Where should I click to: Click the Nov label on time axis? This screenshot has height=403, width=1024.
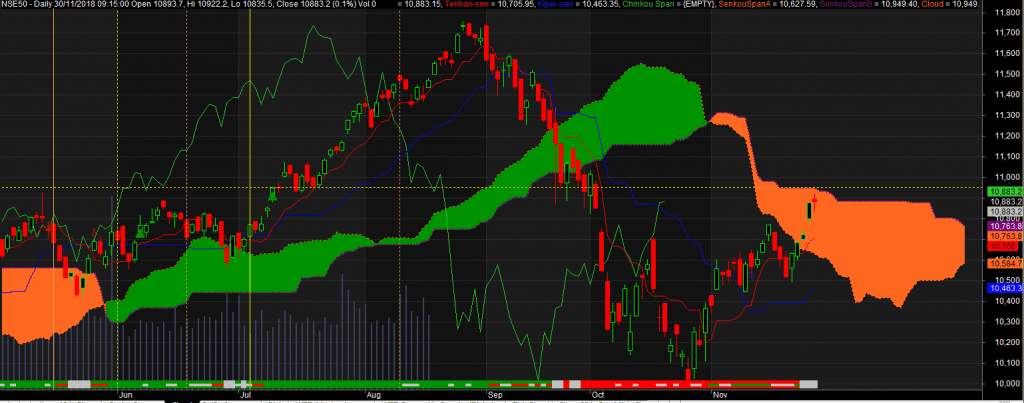pyautogui.click(x=719, y=395)
